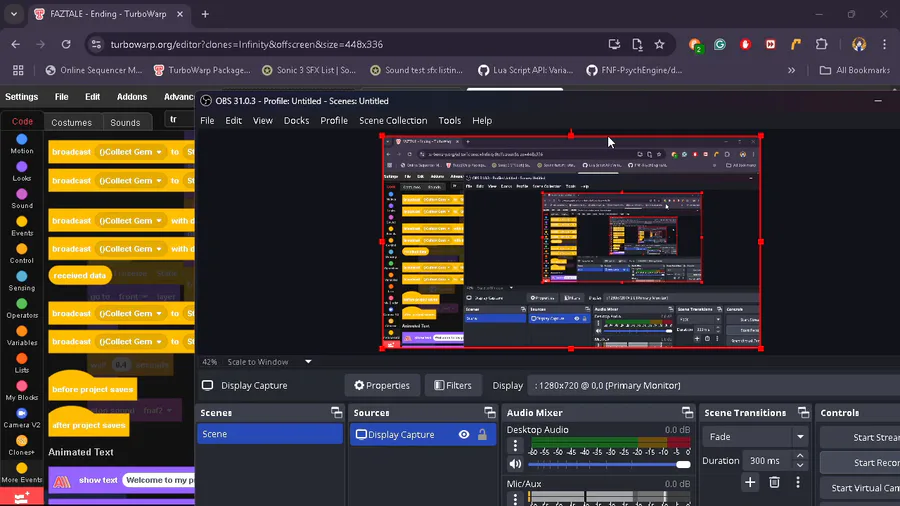900x506 pixels.
Task: Click Start Virtual Camera button
Action: click(860, 488)
